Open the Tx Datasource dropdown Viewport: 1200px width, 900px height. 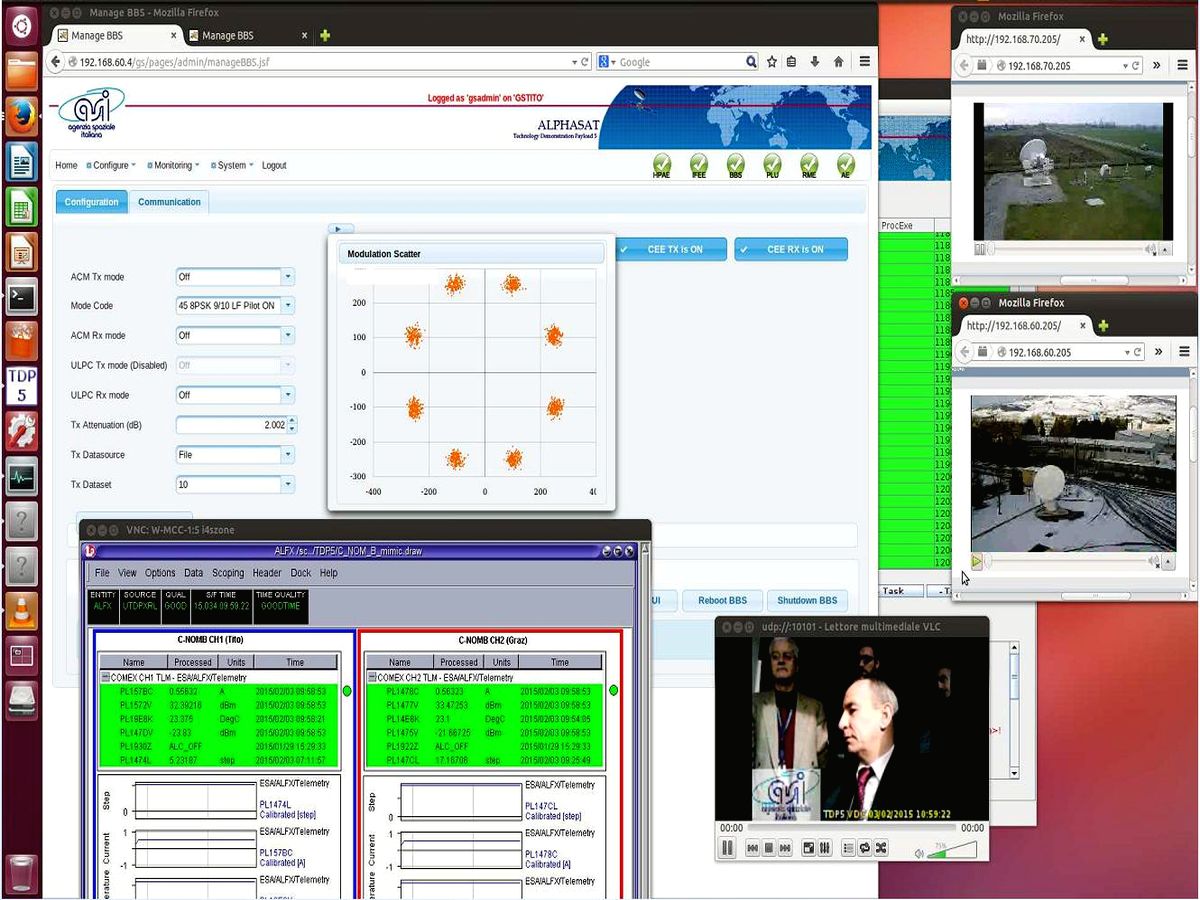pyautogui.click(x=288, y=455)
